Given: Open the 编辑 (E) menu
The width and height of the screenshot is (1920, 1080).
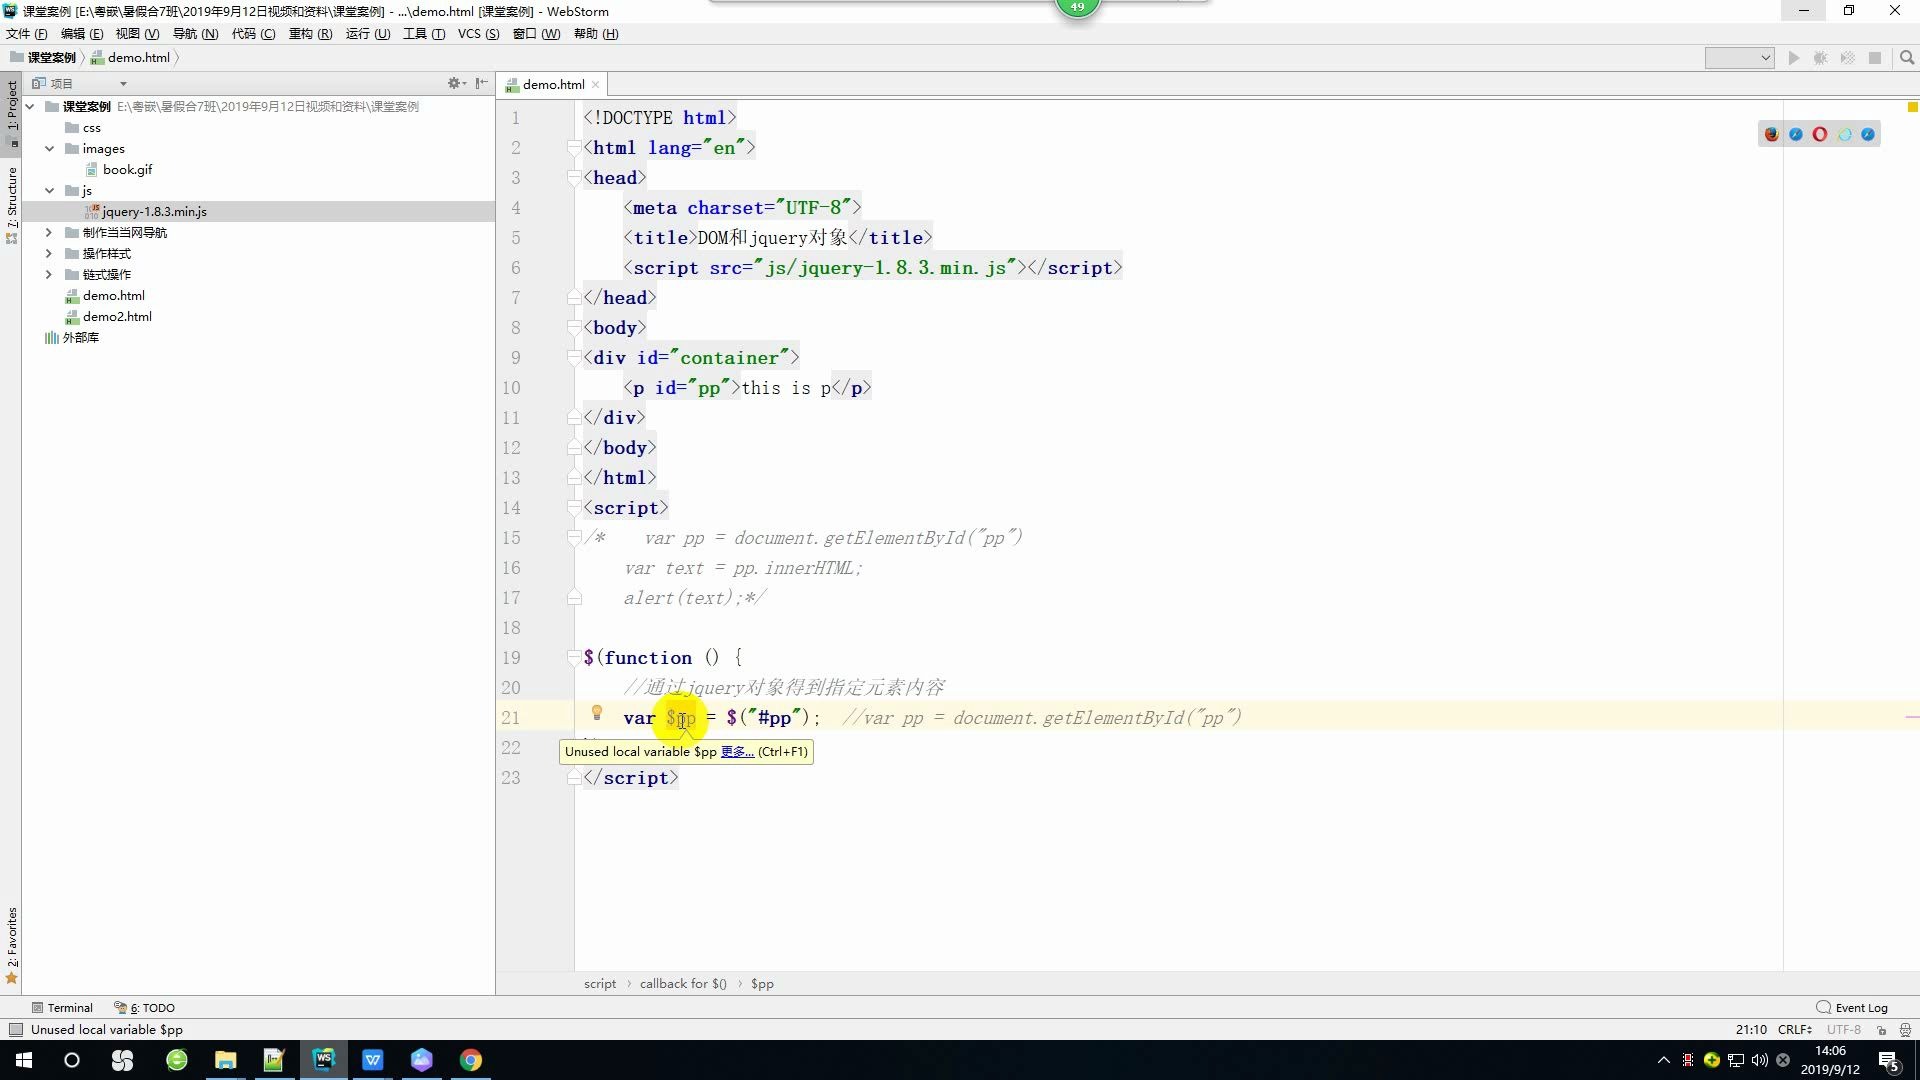Looking at the screenshot, I should tap(82, 33).
